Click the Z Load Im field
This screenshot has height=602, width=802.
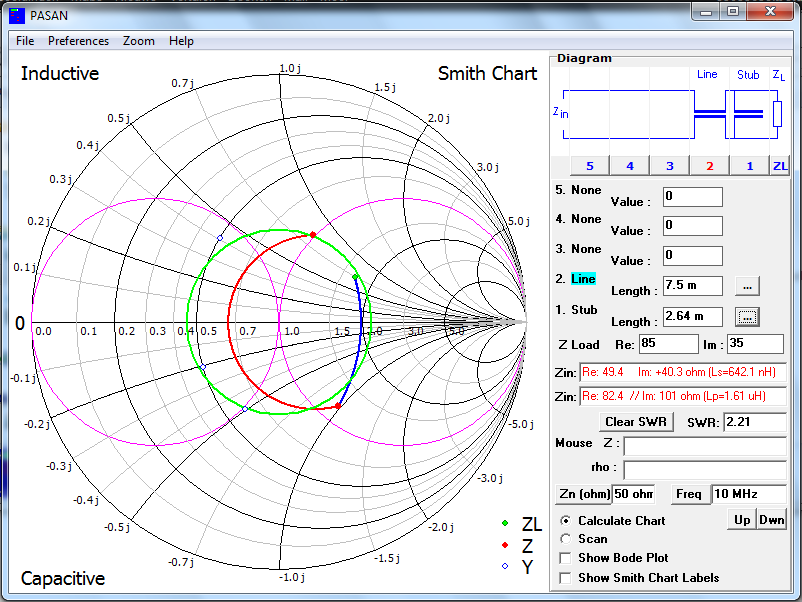(x=755, y=344)
